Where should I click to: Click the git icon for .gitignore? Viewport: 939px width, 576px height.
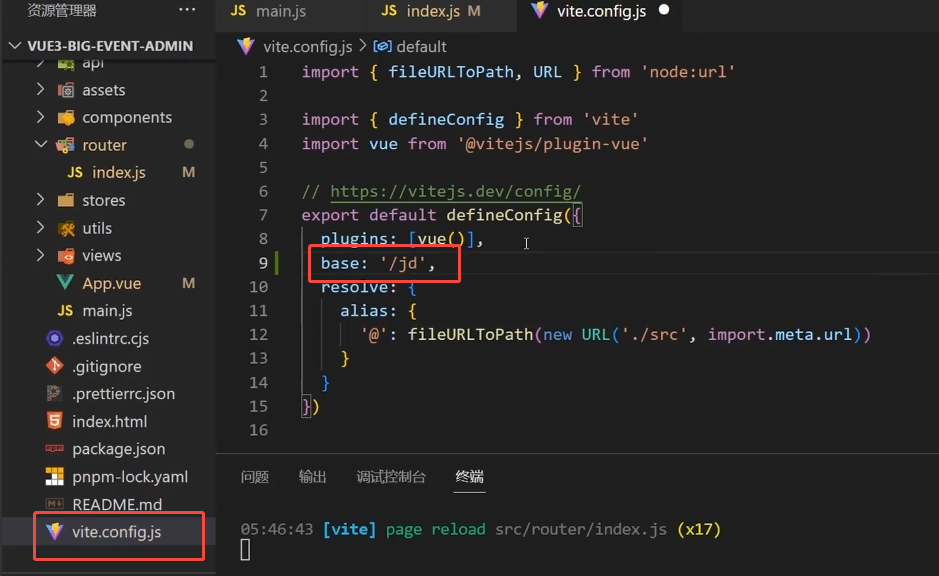point(55,366)
